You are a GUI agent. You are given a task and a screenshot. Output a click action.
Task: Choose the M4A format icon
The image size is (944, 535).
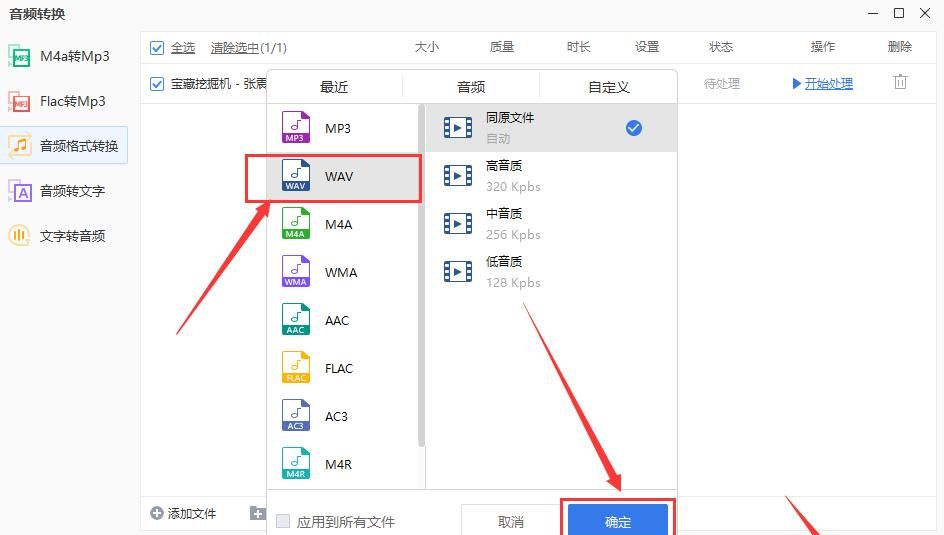pos(296,224)
